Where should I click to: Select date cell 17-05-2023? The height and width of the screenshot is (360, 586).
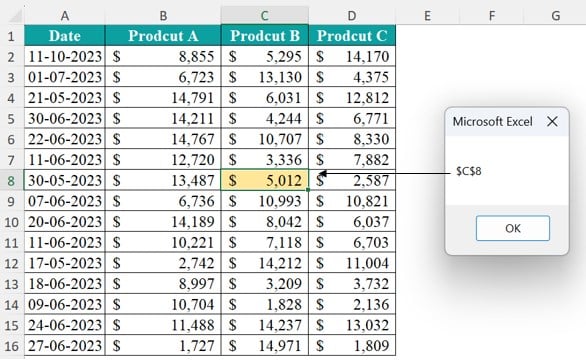click(65, 263)
